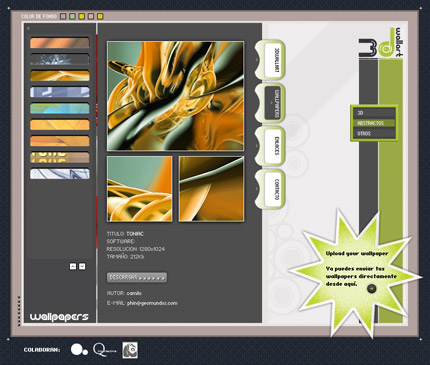Viewport: 430px width, 365px height.
Task: Click the square collaborator logo at bottom
Action: pos(130,350)
